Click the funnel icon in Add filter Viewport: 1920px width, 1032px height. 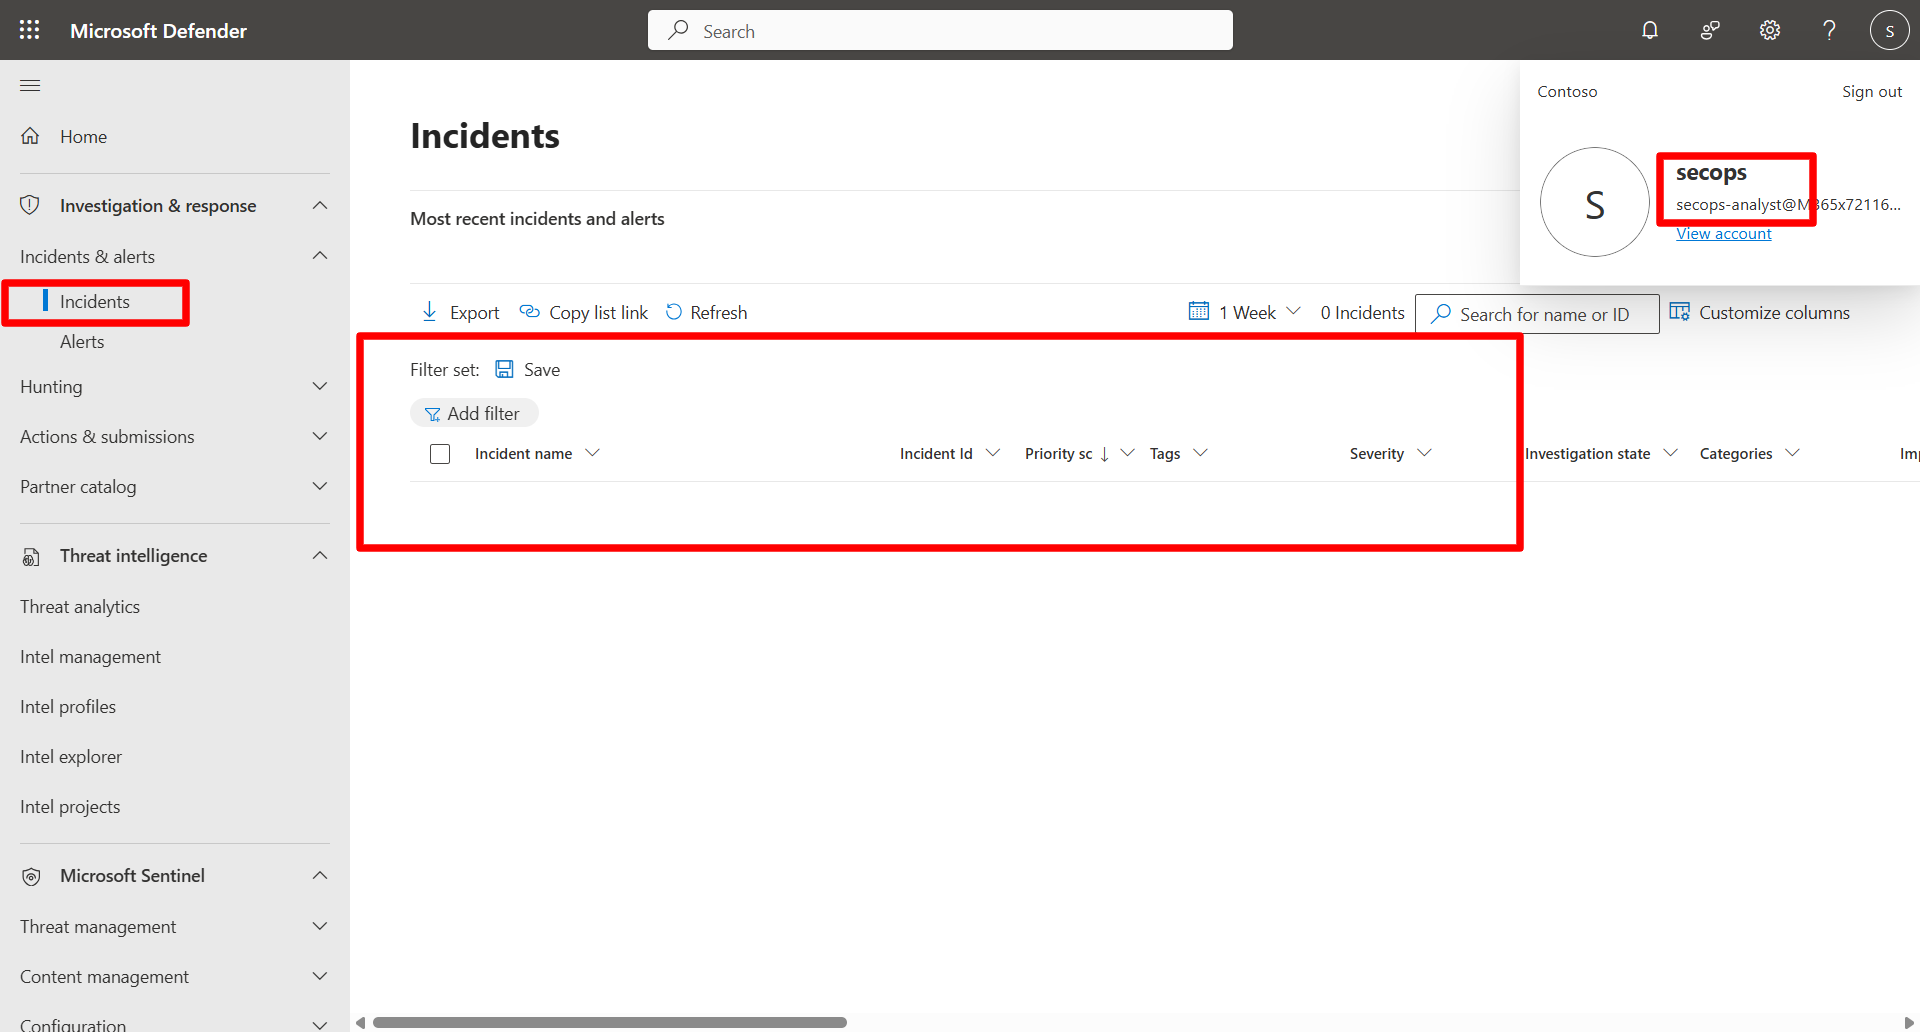coord(432,414)
